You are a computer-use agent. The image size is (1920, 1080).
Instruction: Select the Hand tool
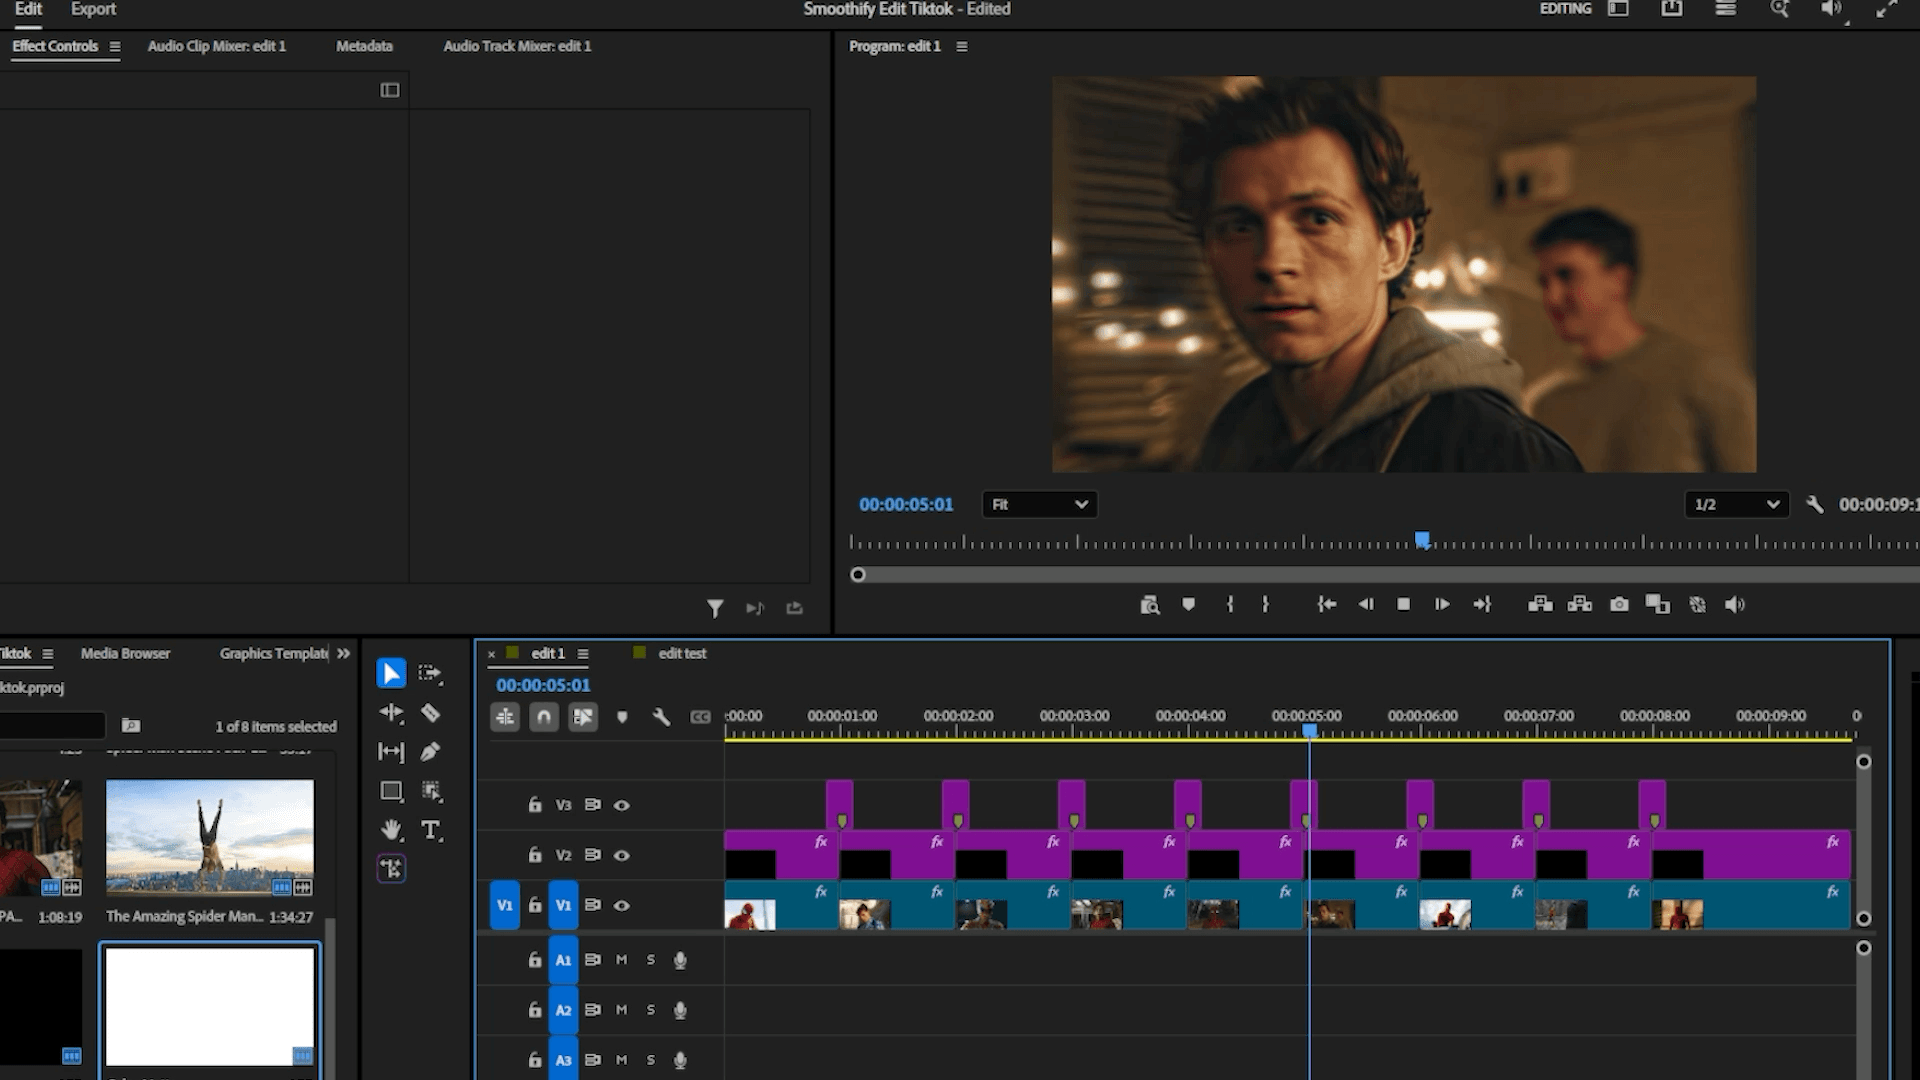point(391,830)
